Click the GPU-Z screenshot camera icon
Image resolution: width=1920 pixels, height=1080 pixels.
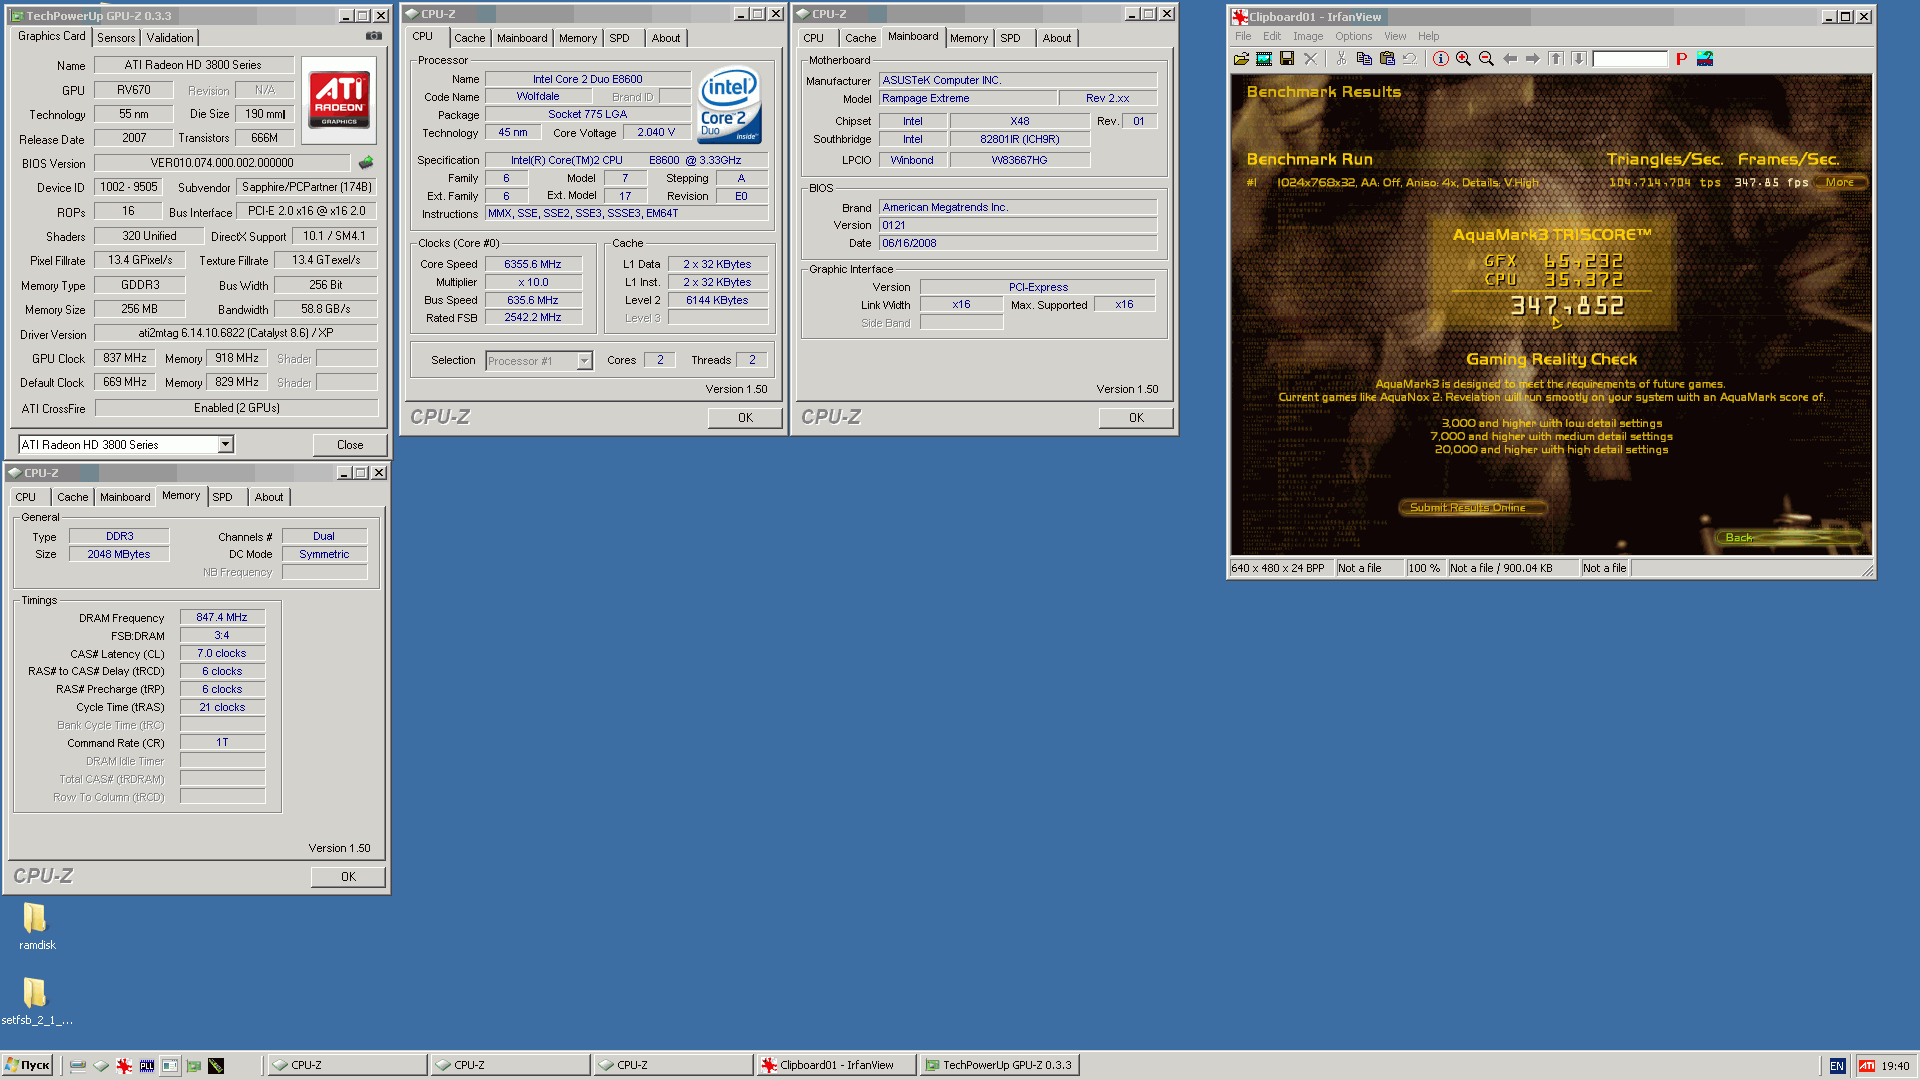tap(374, 36)
